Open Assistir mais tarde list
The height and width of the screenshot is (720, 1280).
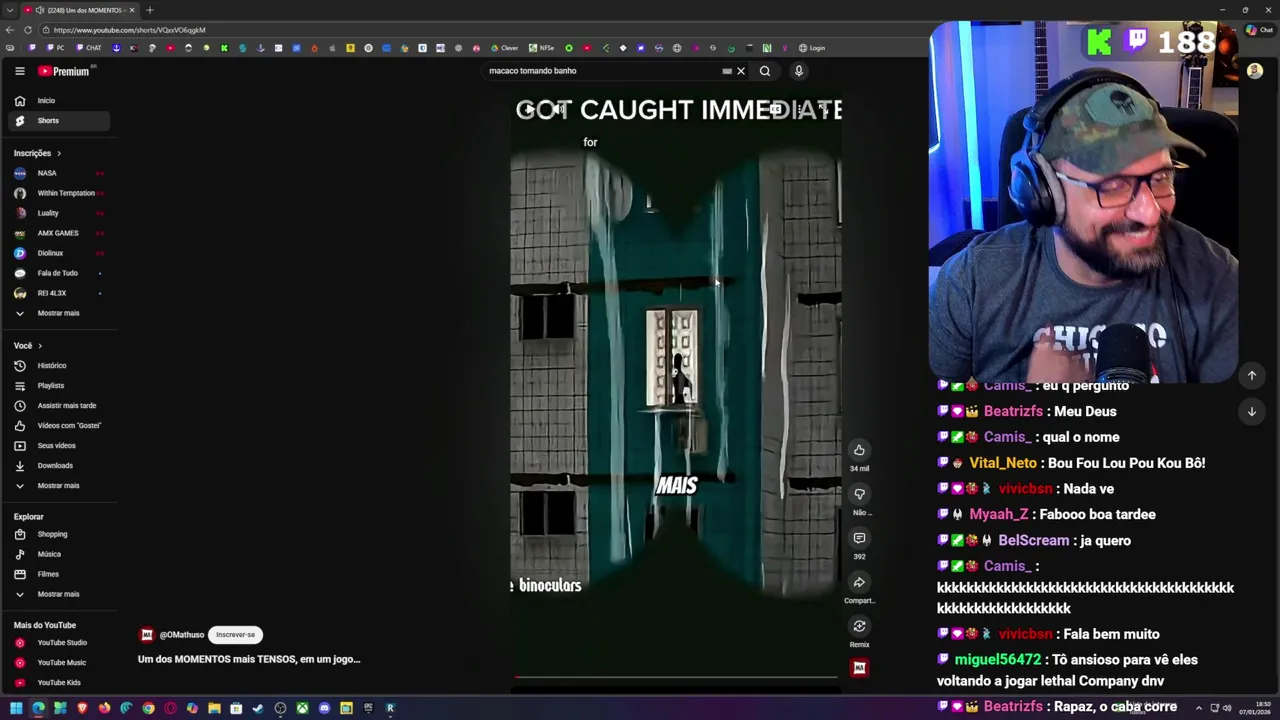pyautogui.click(x=58, y=405)
